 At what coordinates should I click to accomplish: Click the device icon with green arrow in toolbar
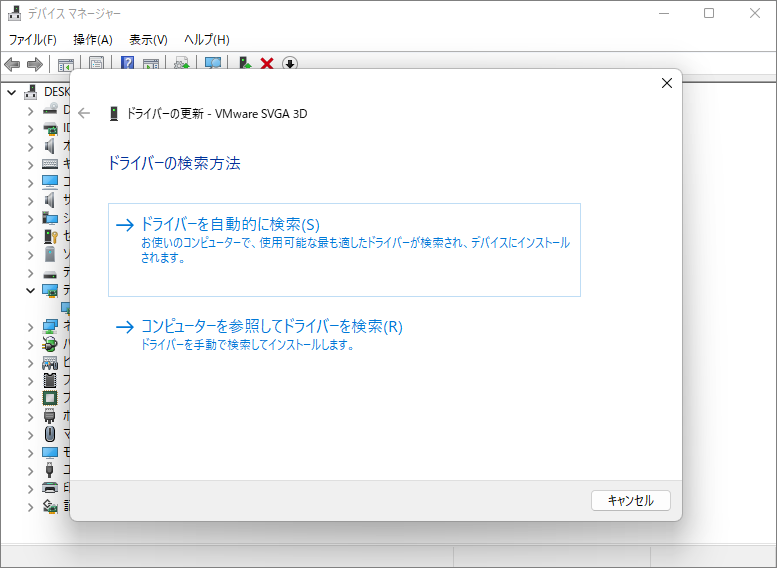(x=245, y=64)
